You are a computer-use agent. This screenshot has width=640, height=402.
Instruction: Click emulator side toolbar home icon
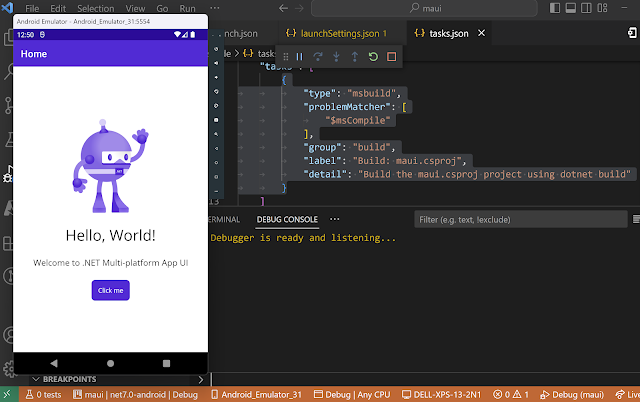point(216,162)
